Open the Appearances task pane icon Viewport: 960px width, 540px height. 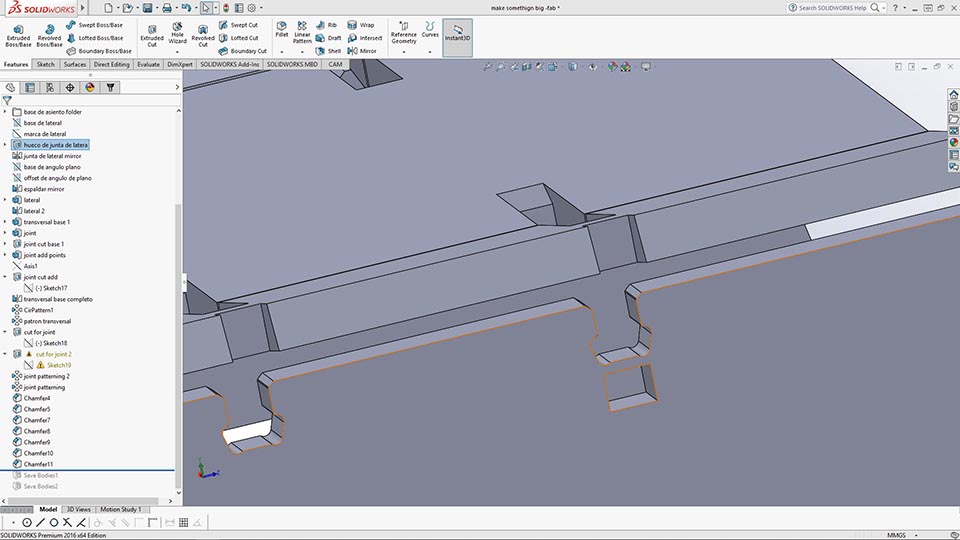pyautogui.click(x=953, y=142)
